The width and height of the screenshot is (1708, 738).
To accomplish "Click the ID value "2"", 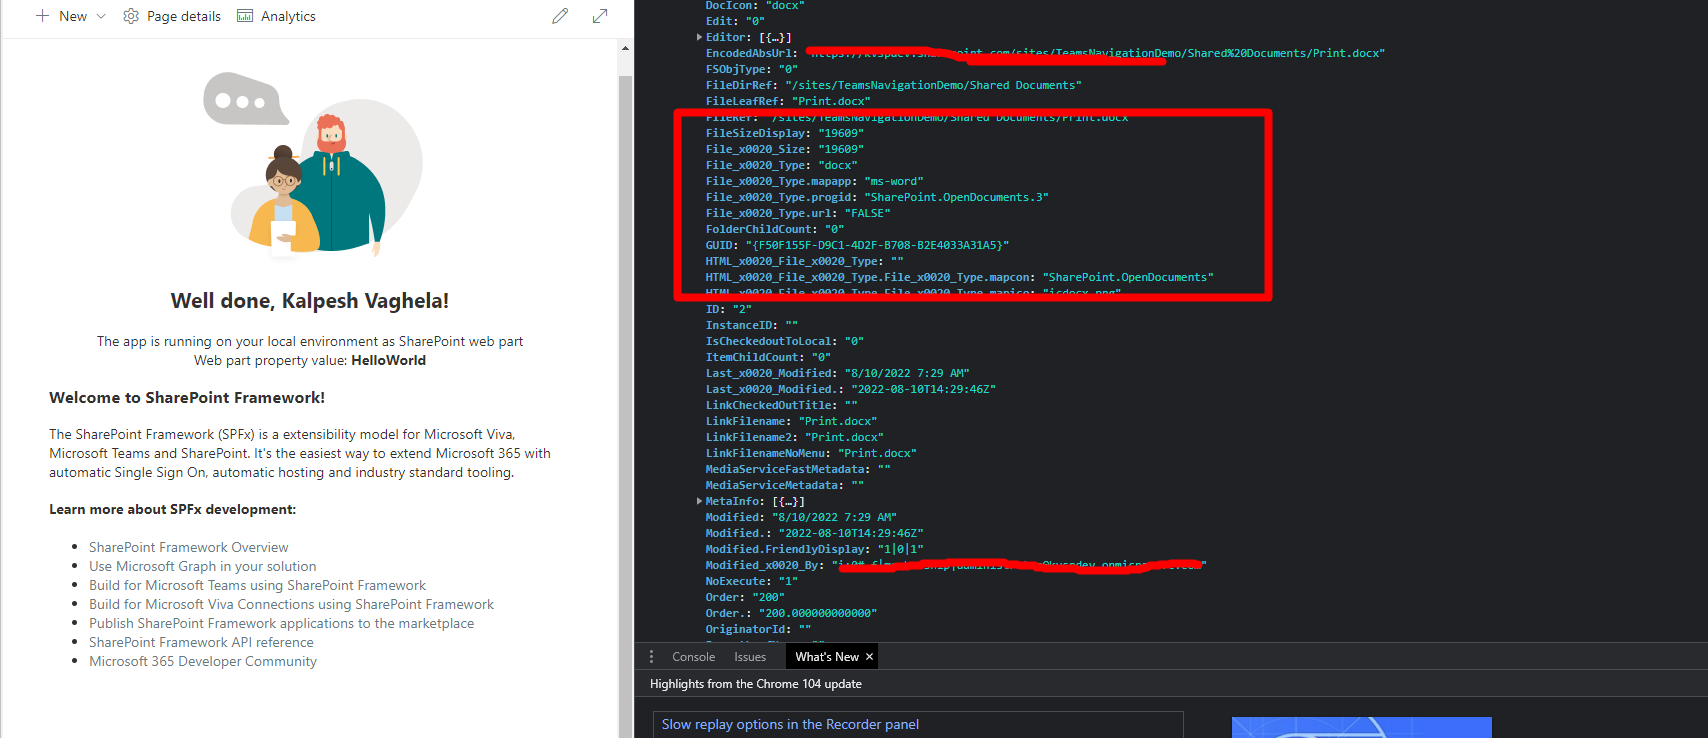I will tap(742, 309).
